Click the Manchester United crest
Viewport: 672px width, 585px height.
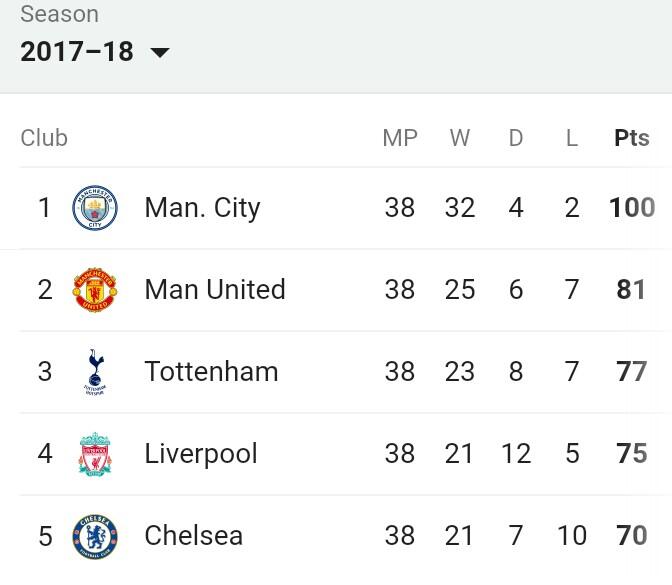tap(95, 290)
